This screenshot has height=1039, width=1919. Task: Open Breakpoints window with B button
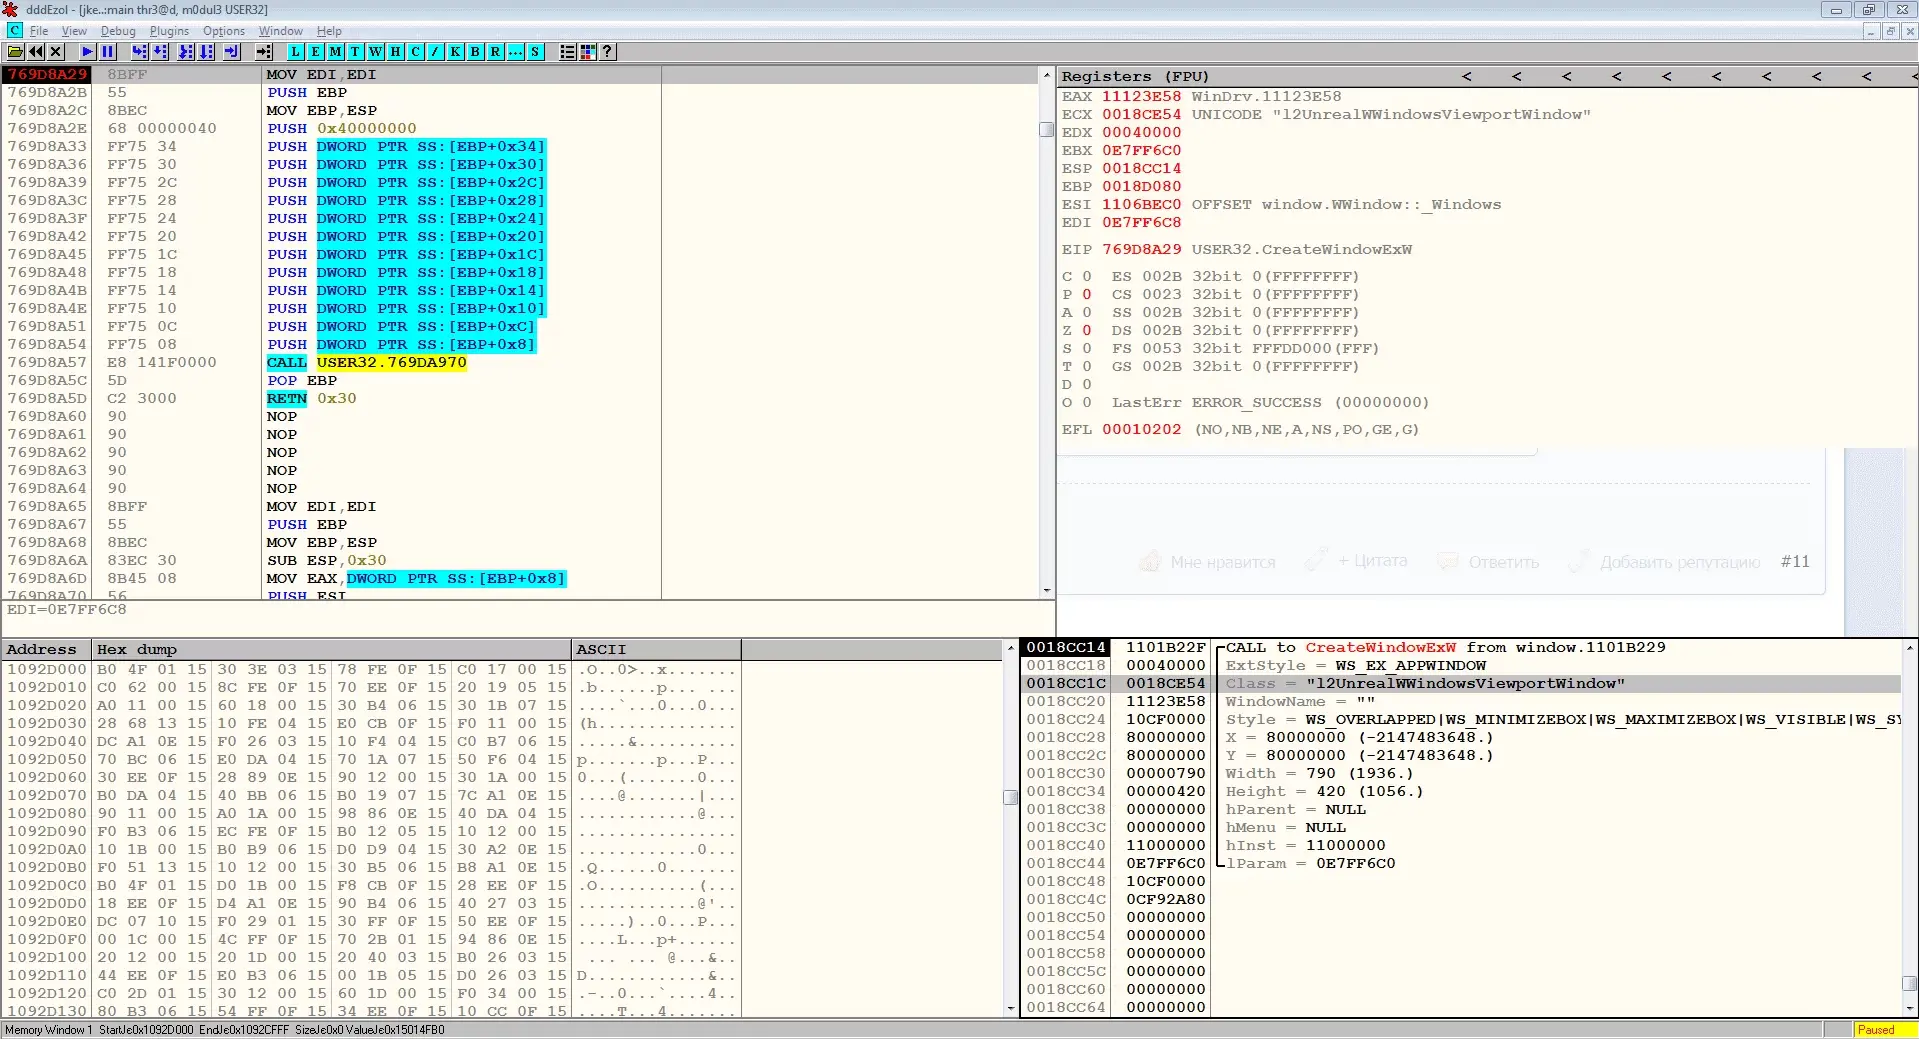click(x=475, y=52)
